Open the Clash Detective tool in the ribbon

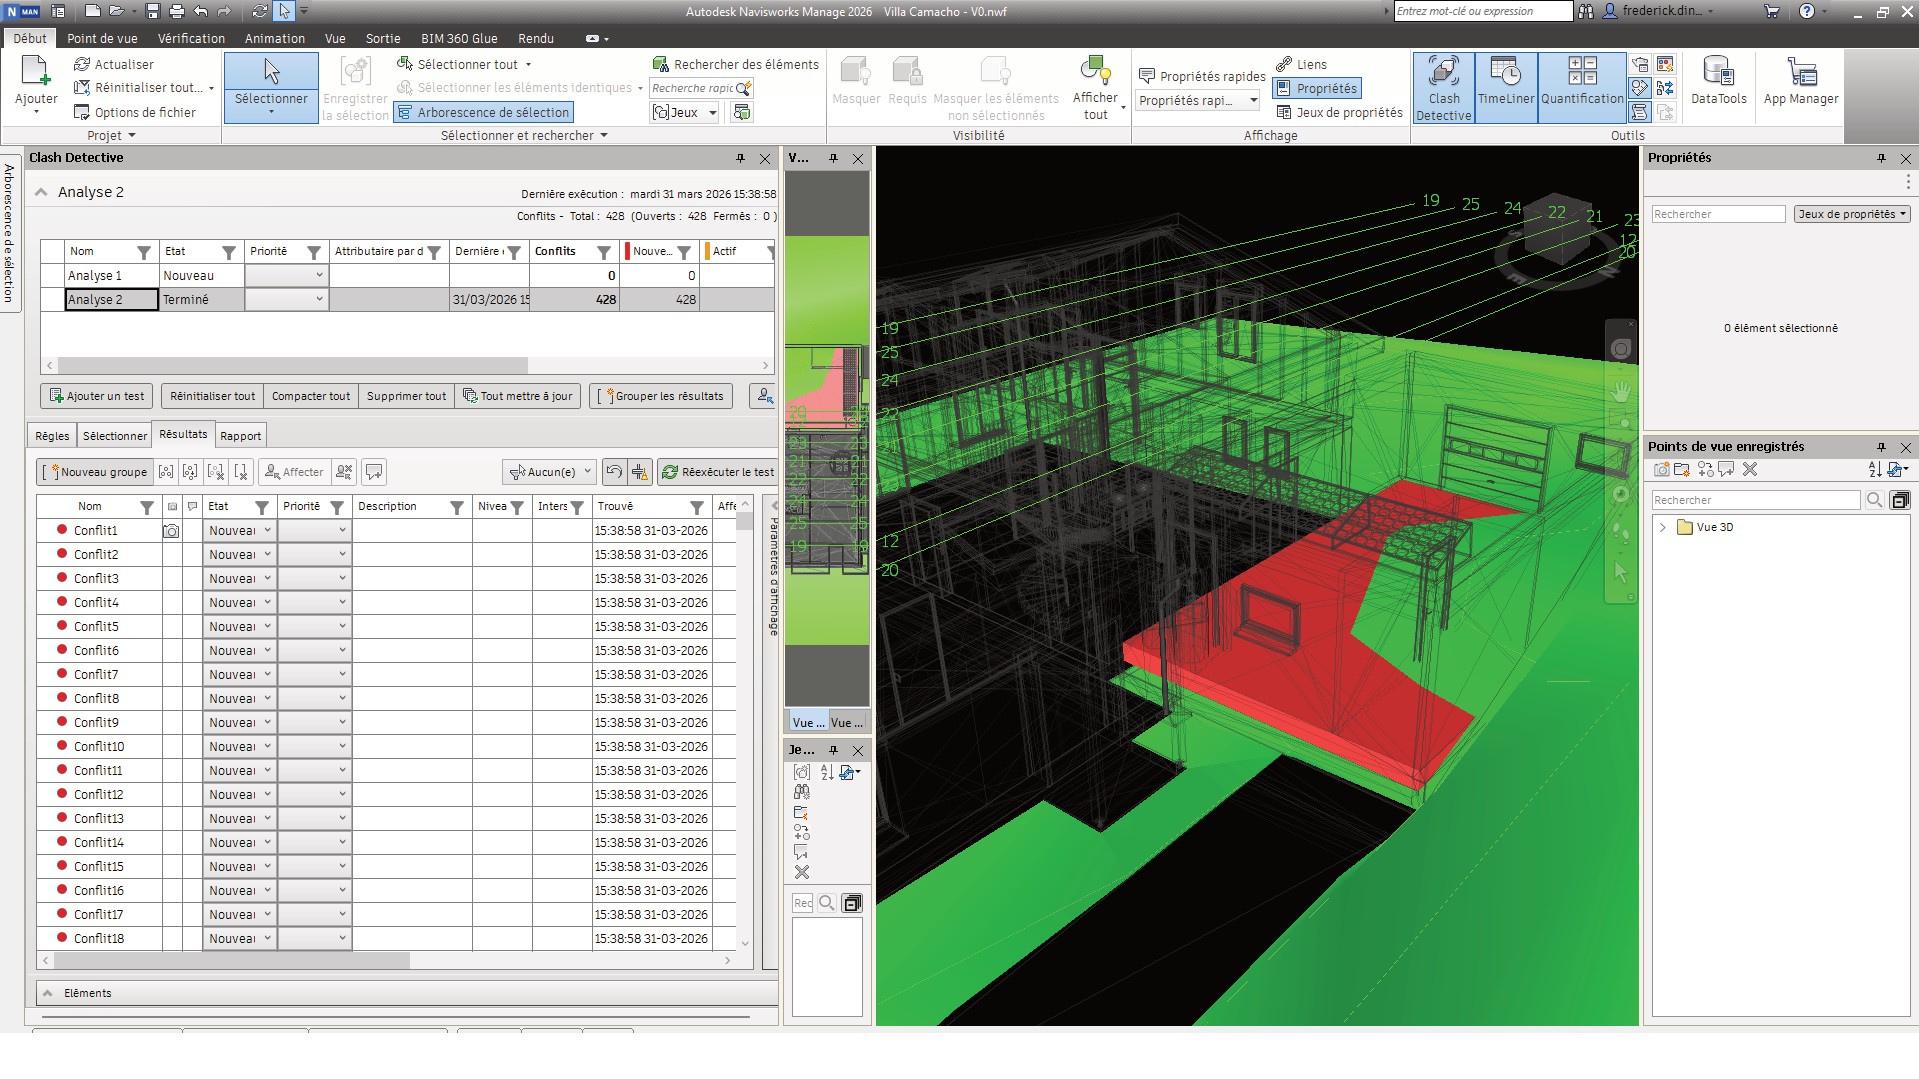pos(1443,87)
